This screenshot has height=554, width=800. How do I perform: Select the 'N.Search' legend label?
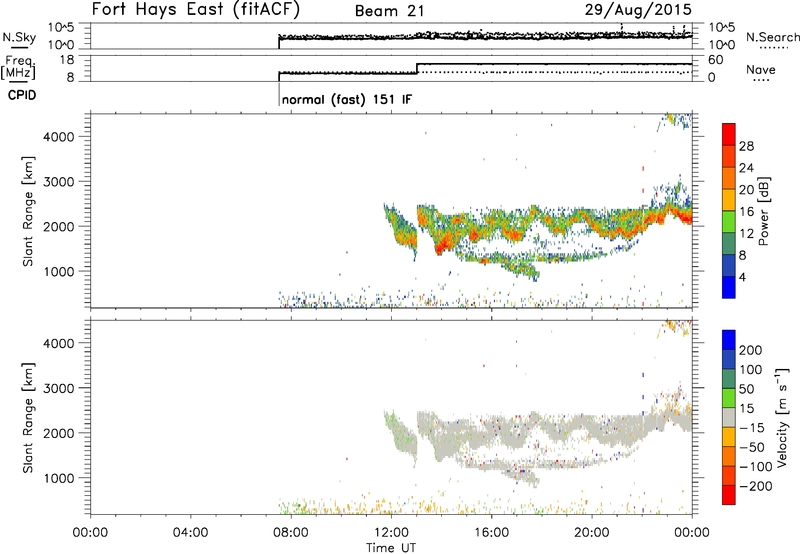click(x=772, y=37)
